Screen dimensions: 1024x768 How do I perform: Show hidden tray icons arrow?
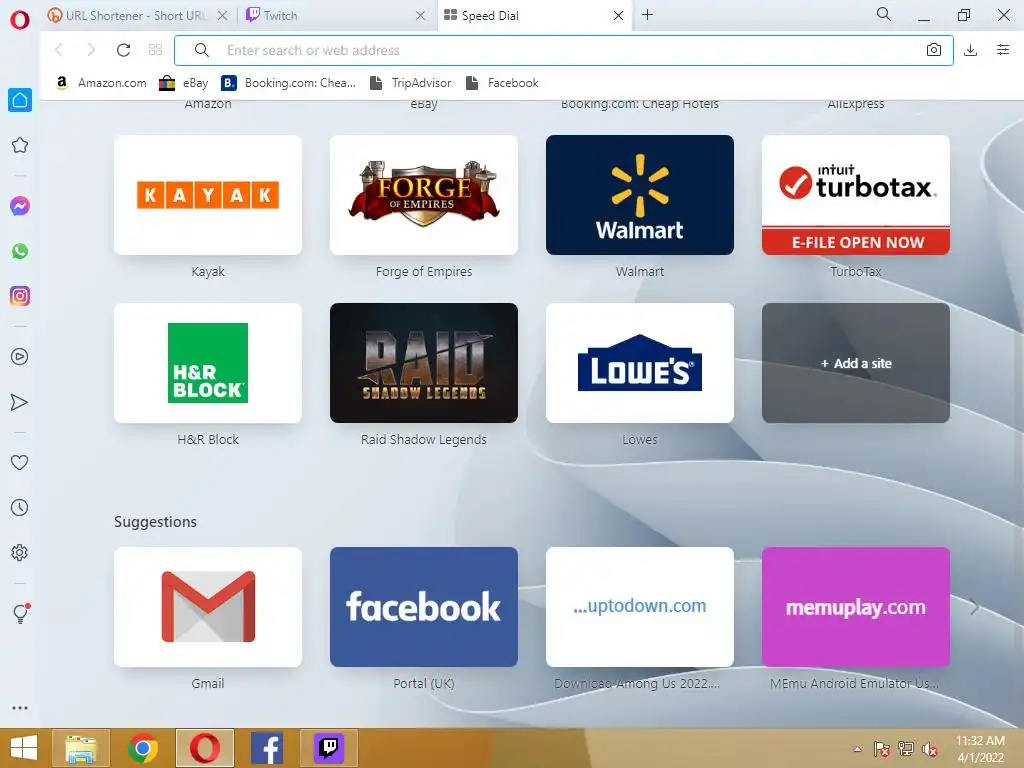click(857, 749)
